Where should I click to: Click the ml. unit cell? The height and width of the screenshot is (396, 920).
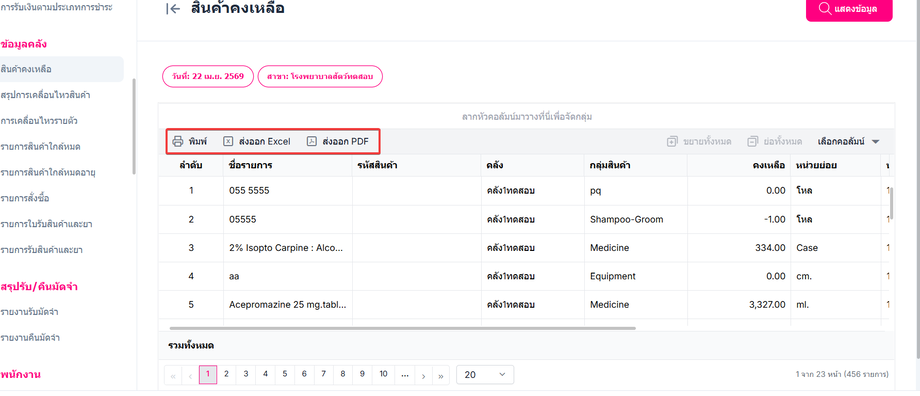pos(836,304)
